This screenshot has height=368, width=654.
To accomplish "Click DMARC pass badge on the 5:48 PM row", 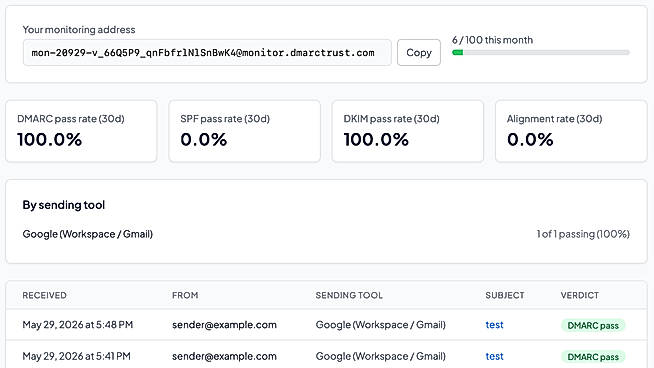I will (593, 325).
